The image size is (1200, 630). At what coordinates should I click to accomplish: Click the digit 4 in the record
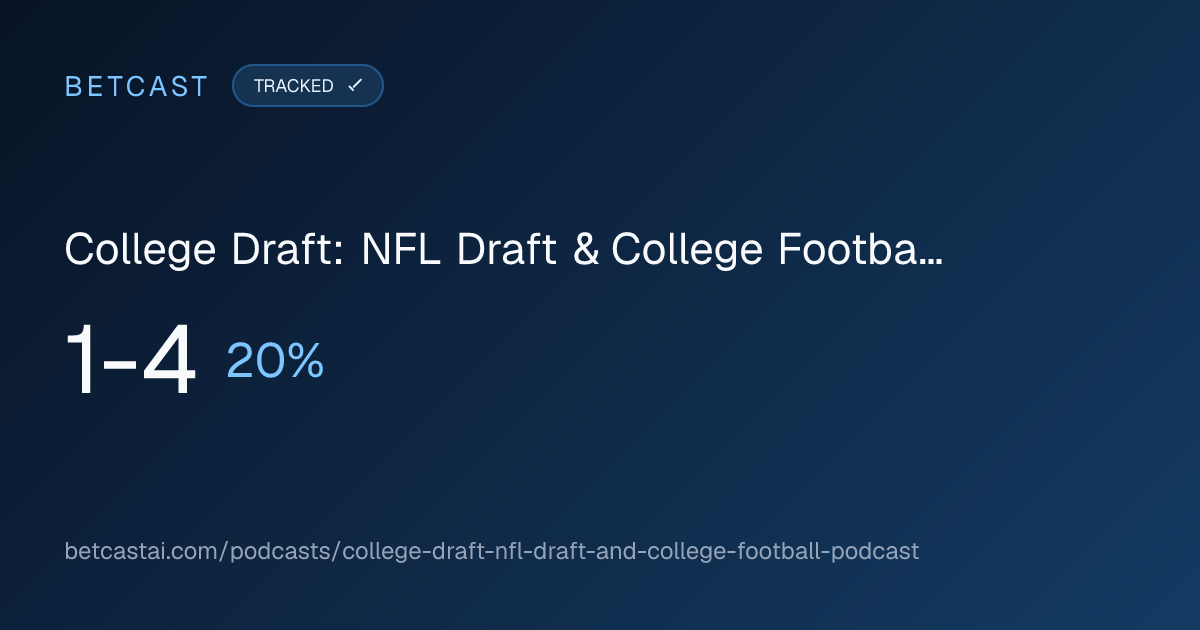(169, 361)
